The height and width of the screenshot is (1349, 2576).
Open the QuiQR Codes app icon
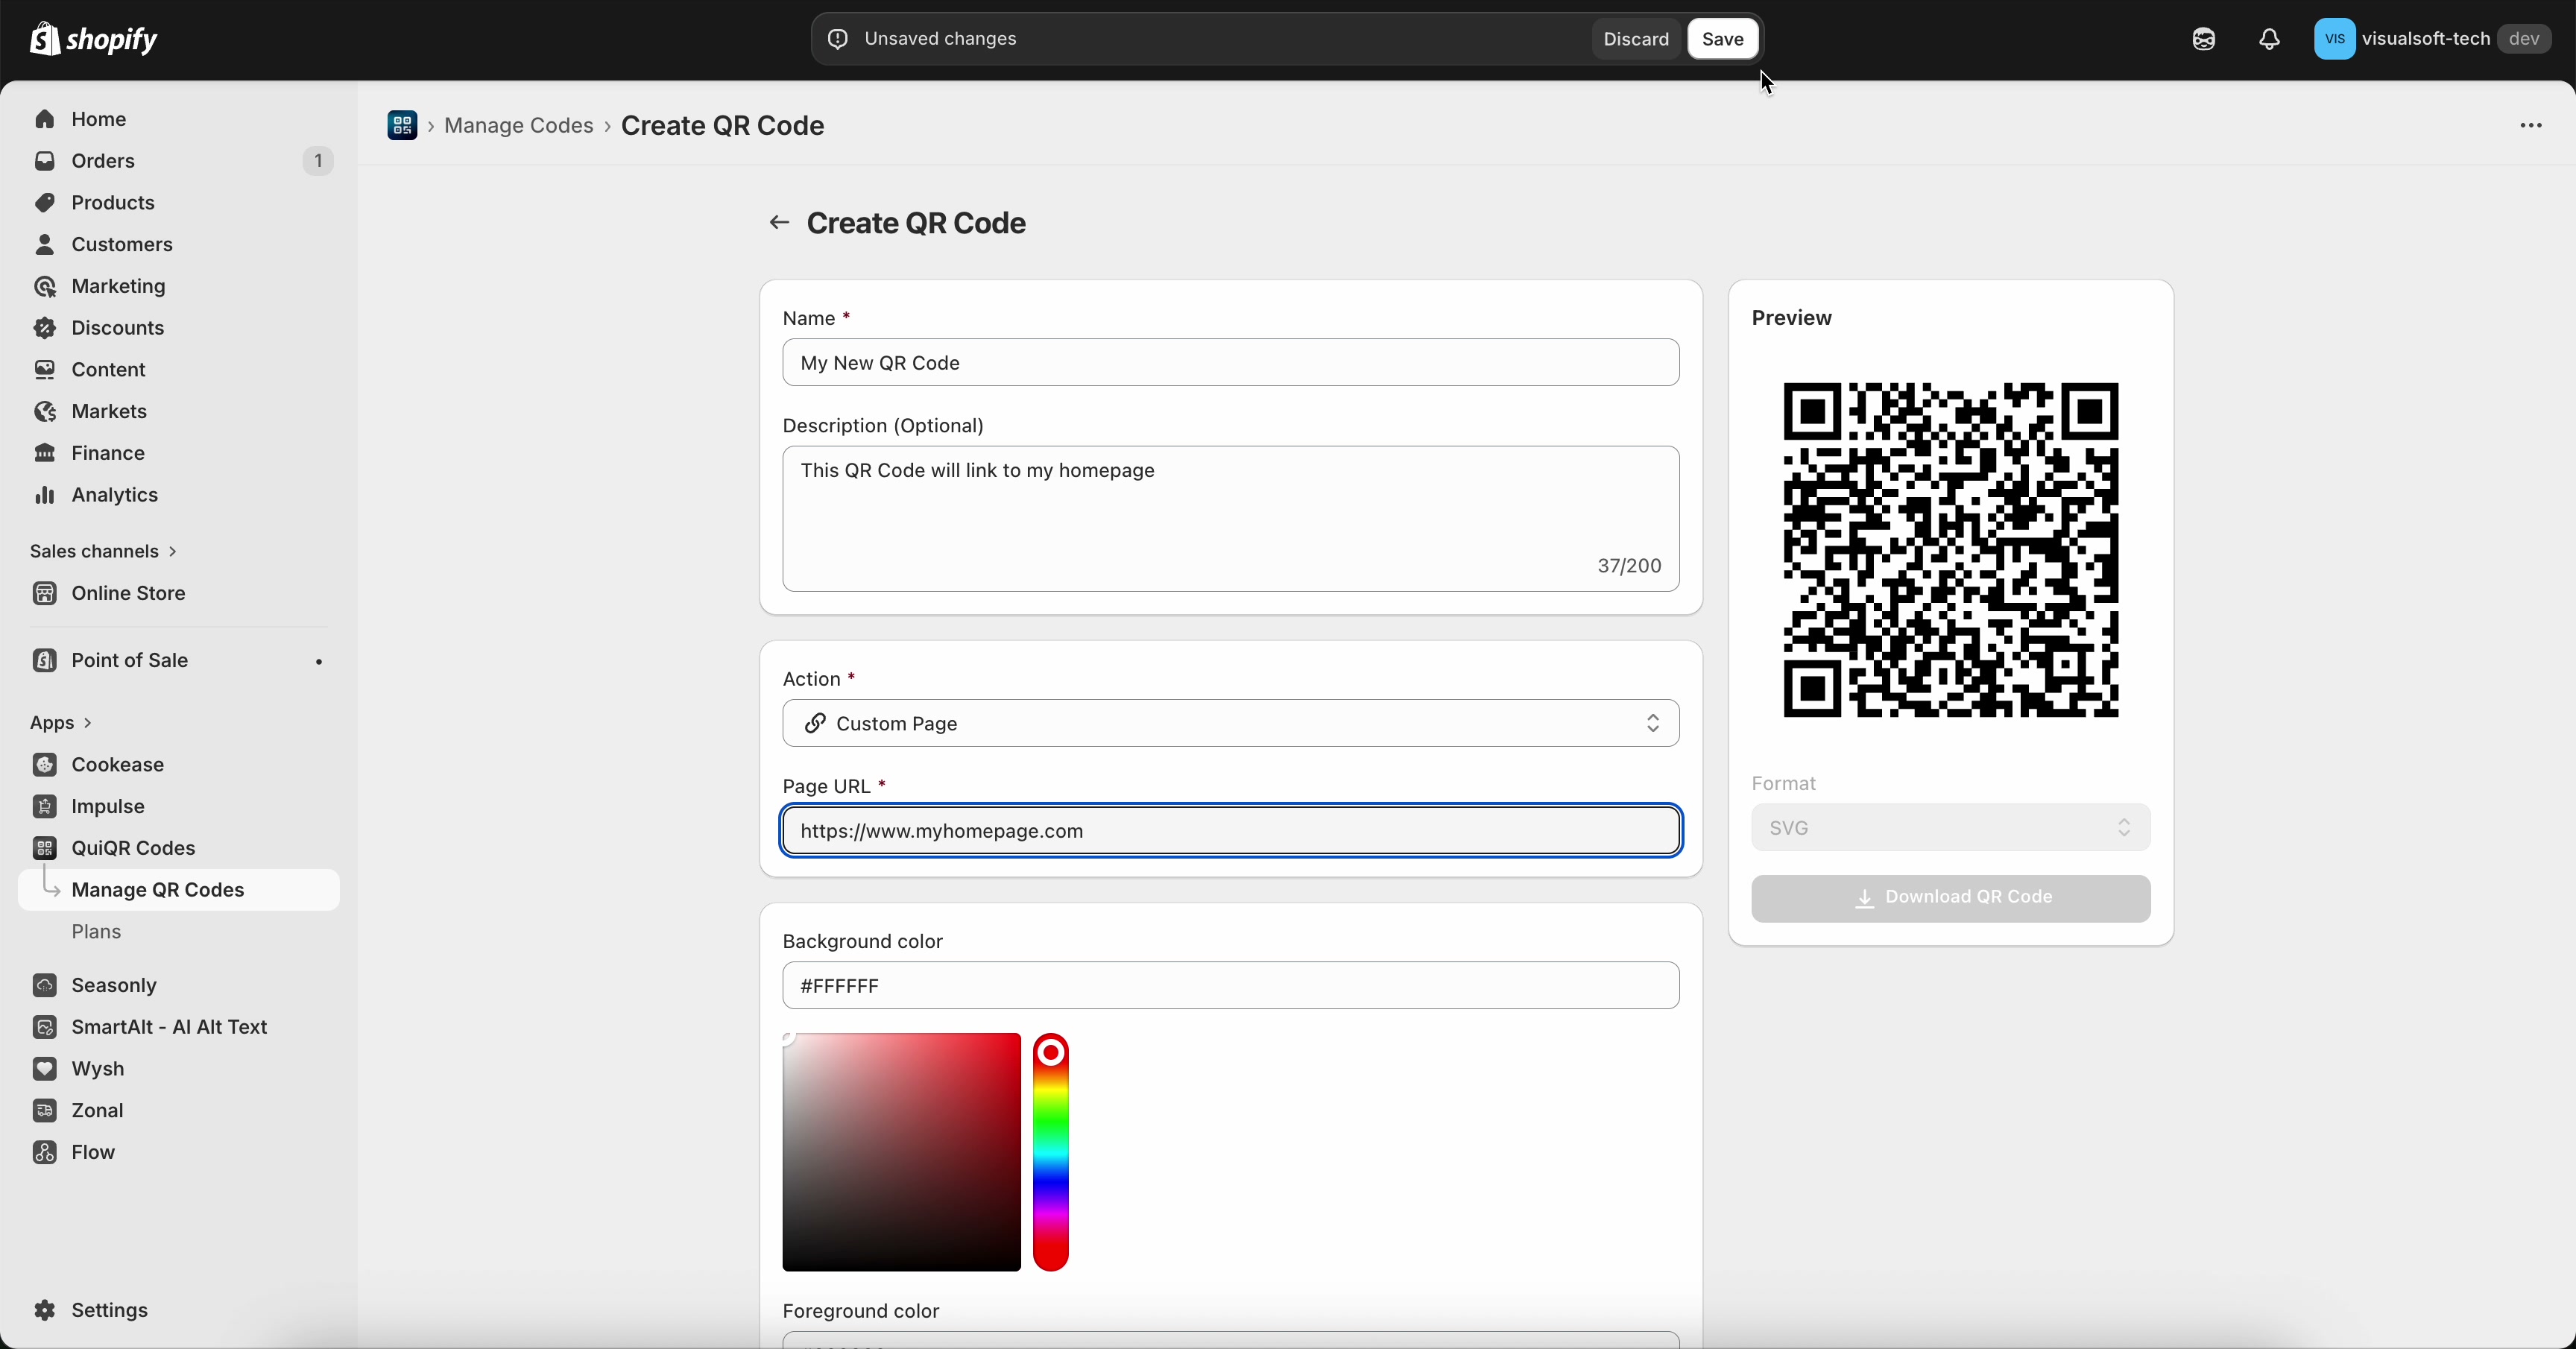click(x=45, y=848)
